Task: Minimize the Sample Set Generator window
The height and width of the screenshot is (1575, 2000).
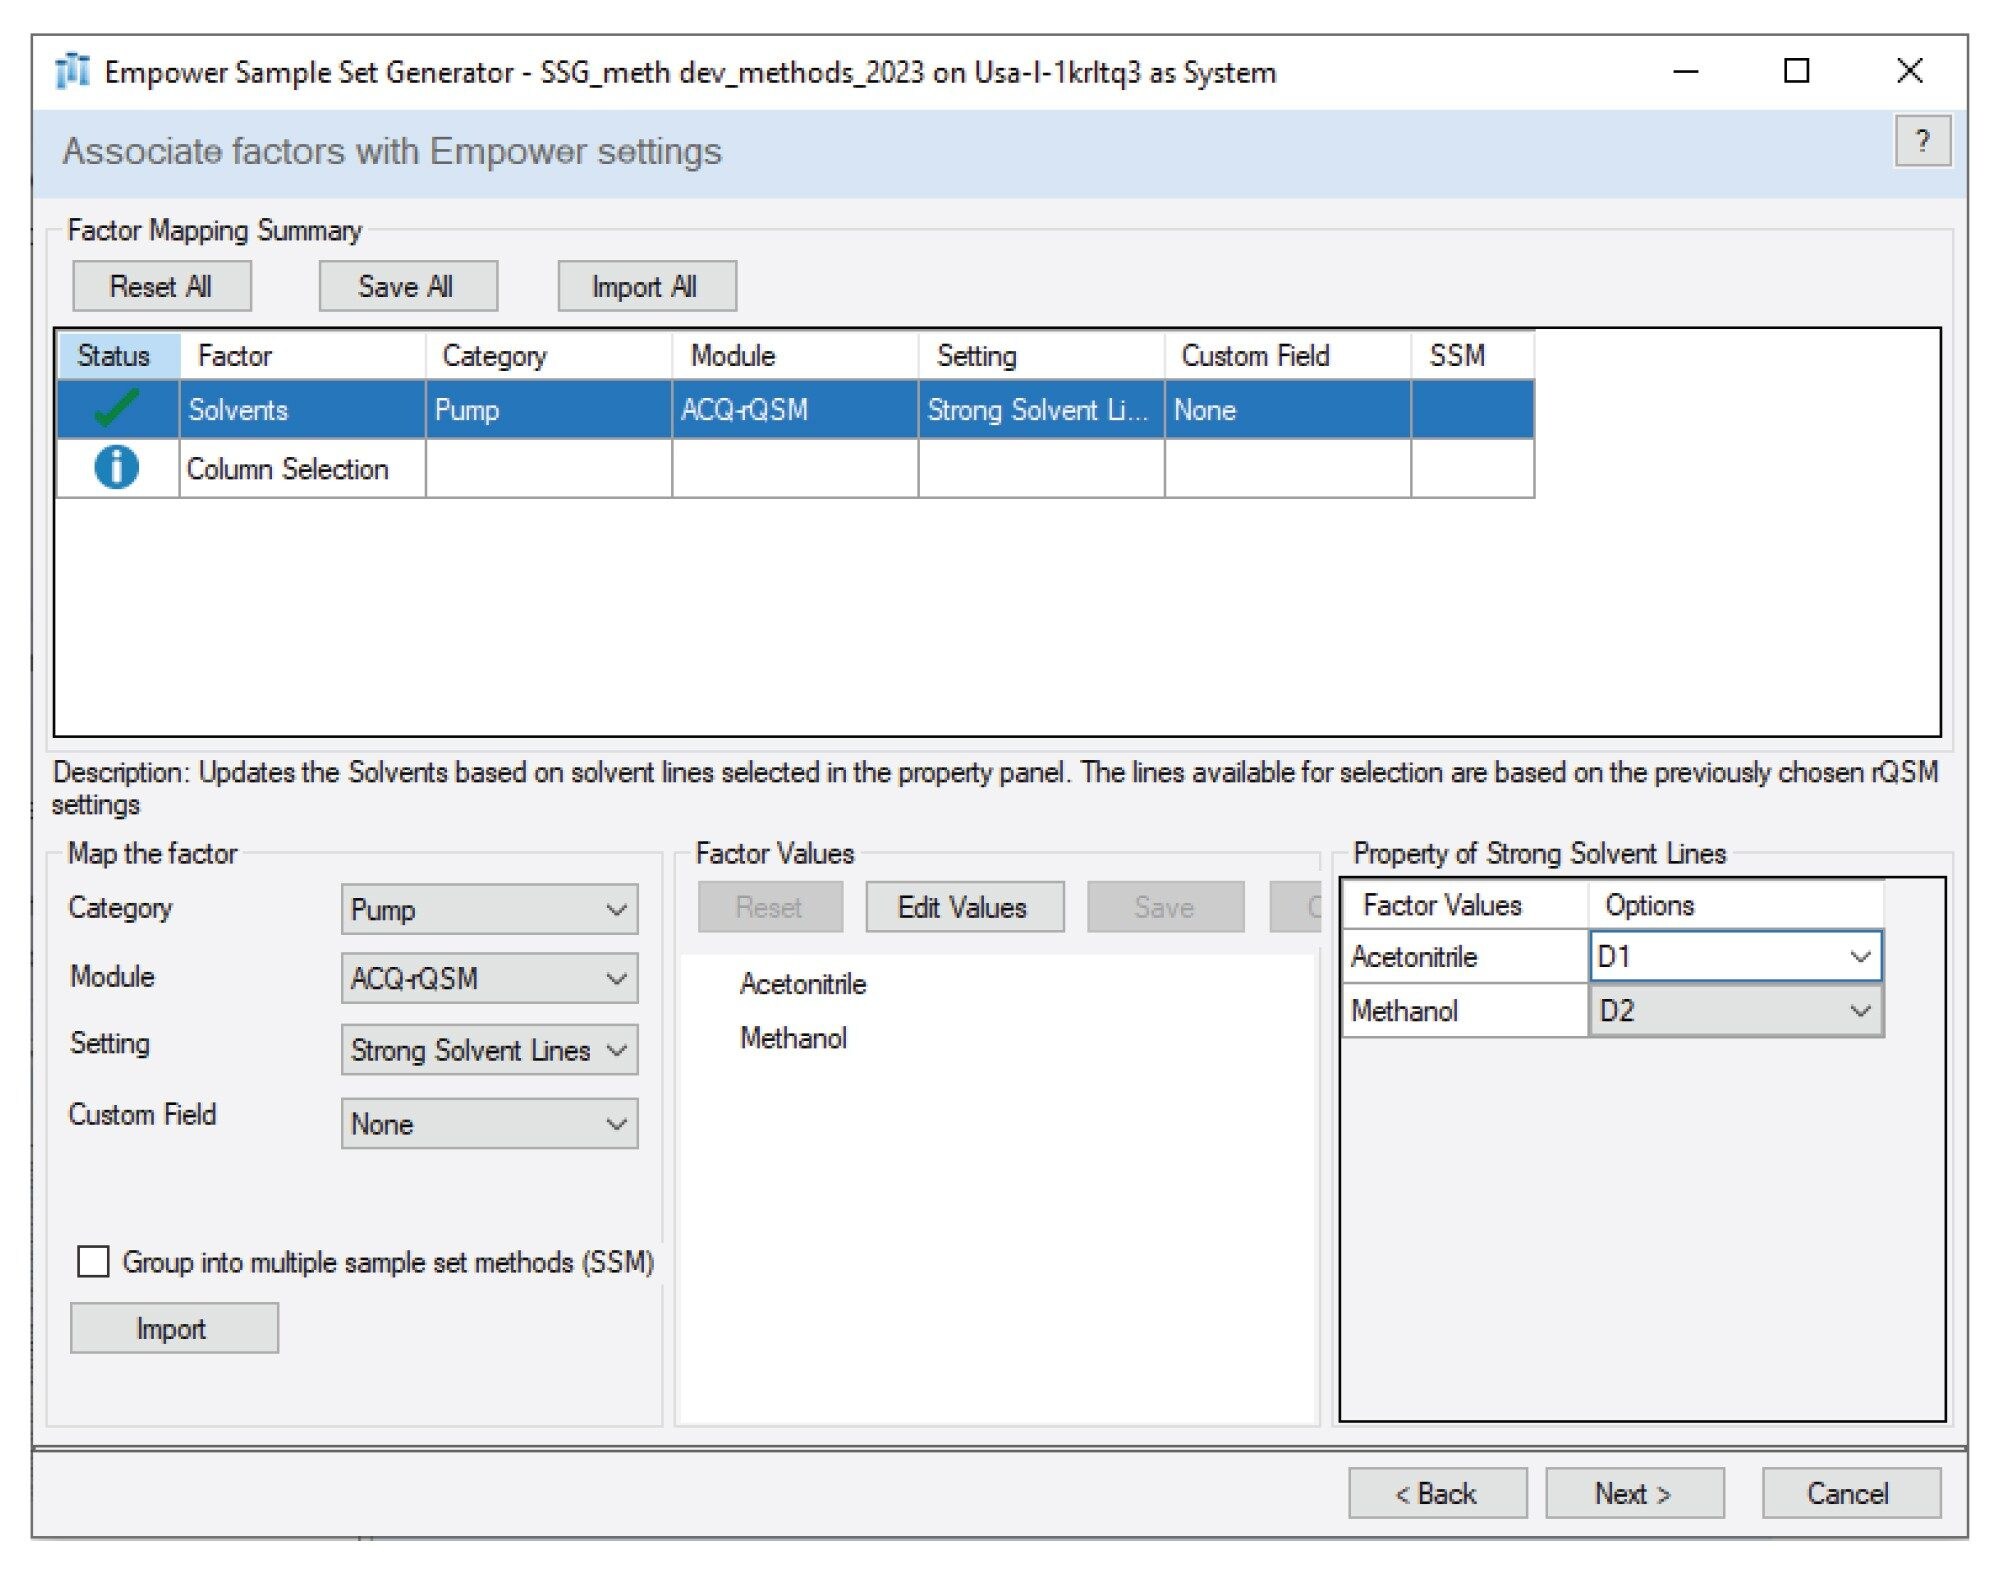Action: click(x=1686, y=71)
